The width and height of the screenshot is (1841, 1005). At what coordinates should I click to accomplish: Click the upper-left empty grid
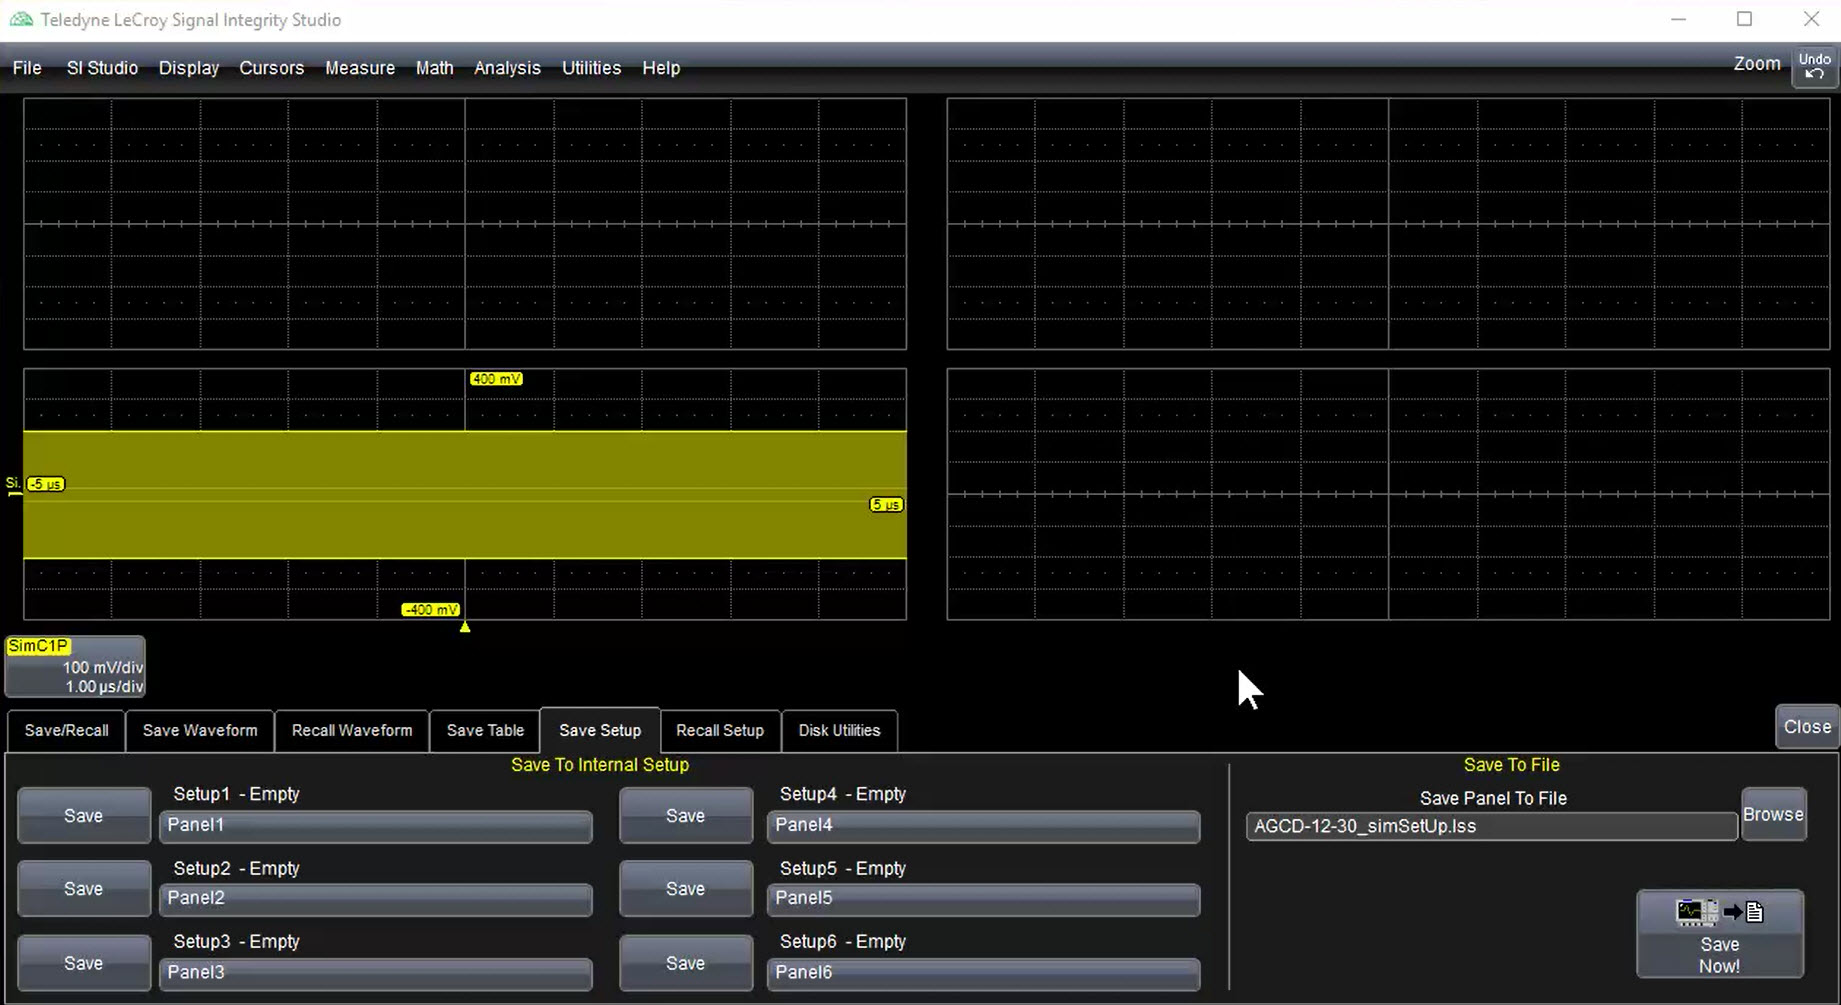coord(465,223)
